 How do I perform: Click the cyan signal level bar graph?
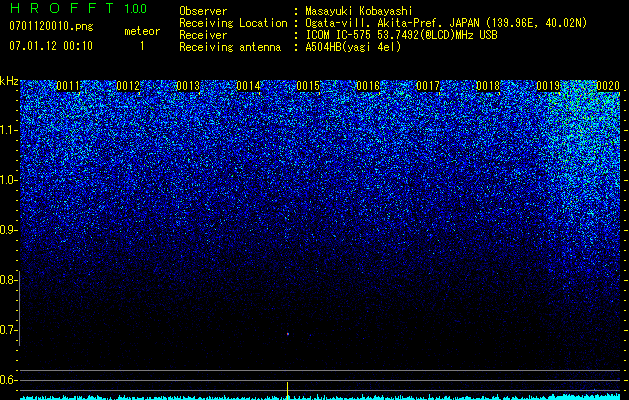(320, 397)
